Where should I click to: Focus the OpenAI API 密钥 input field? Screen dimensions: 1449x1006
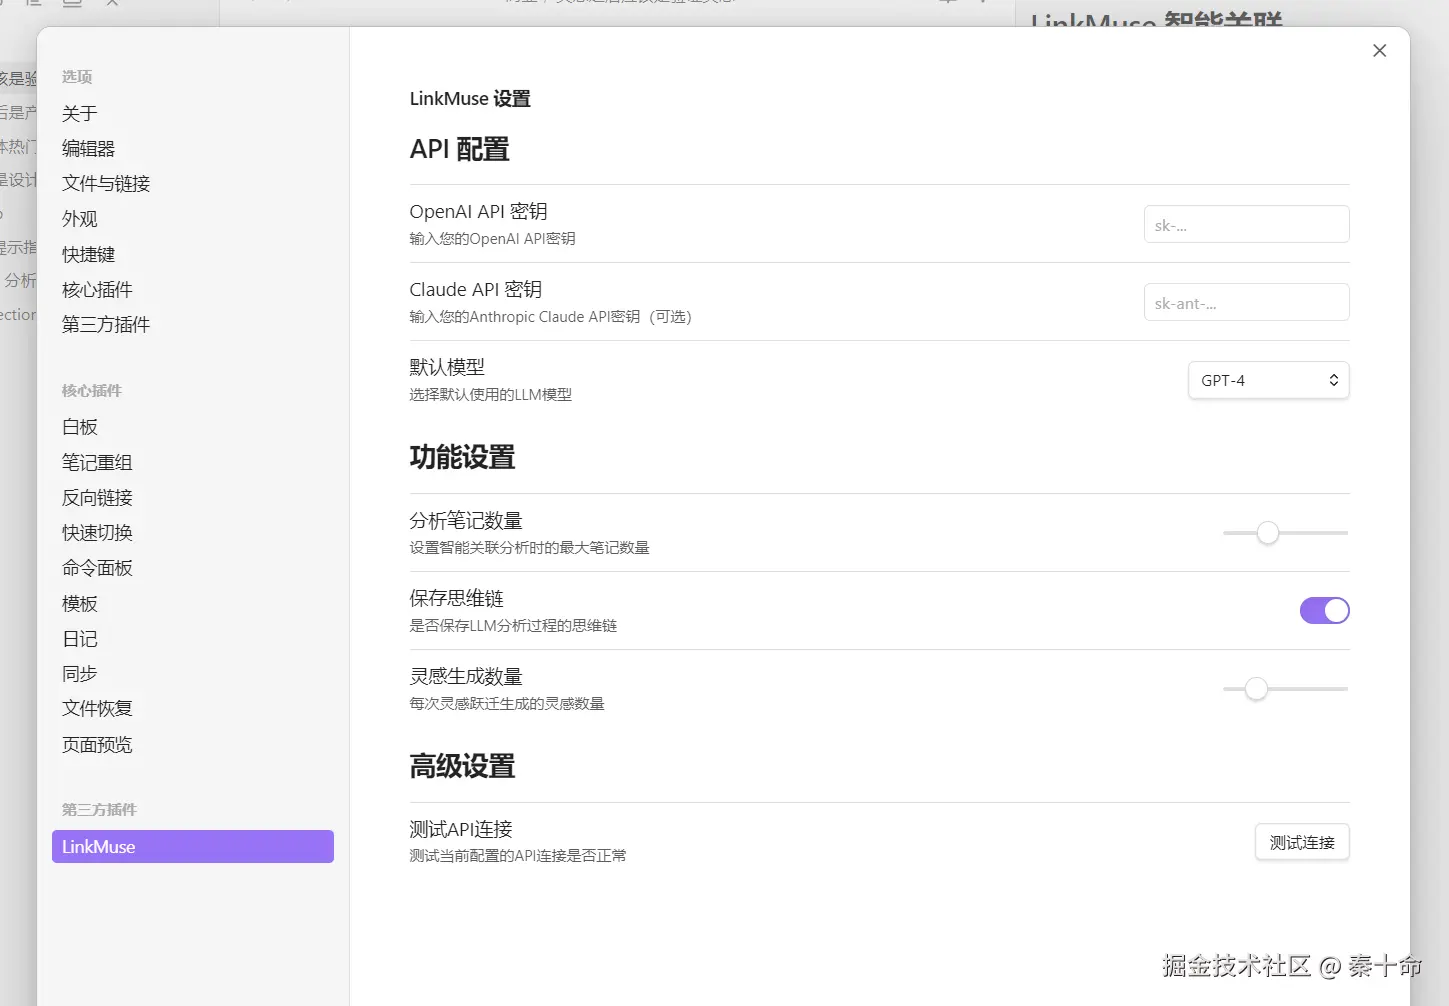point(1246,224)
